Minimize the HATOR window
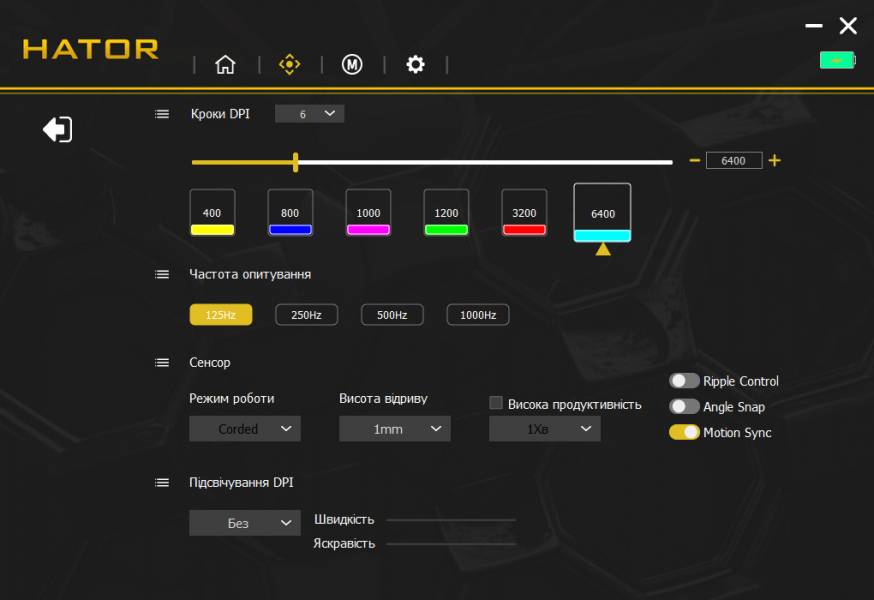 [x=814, y=26]
